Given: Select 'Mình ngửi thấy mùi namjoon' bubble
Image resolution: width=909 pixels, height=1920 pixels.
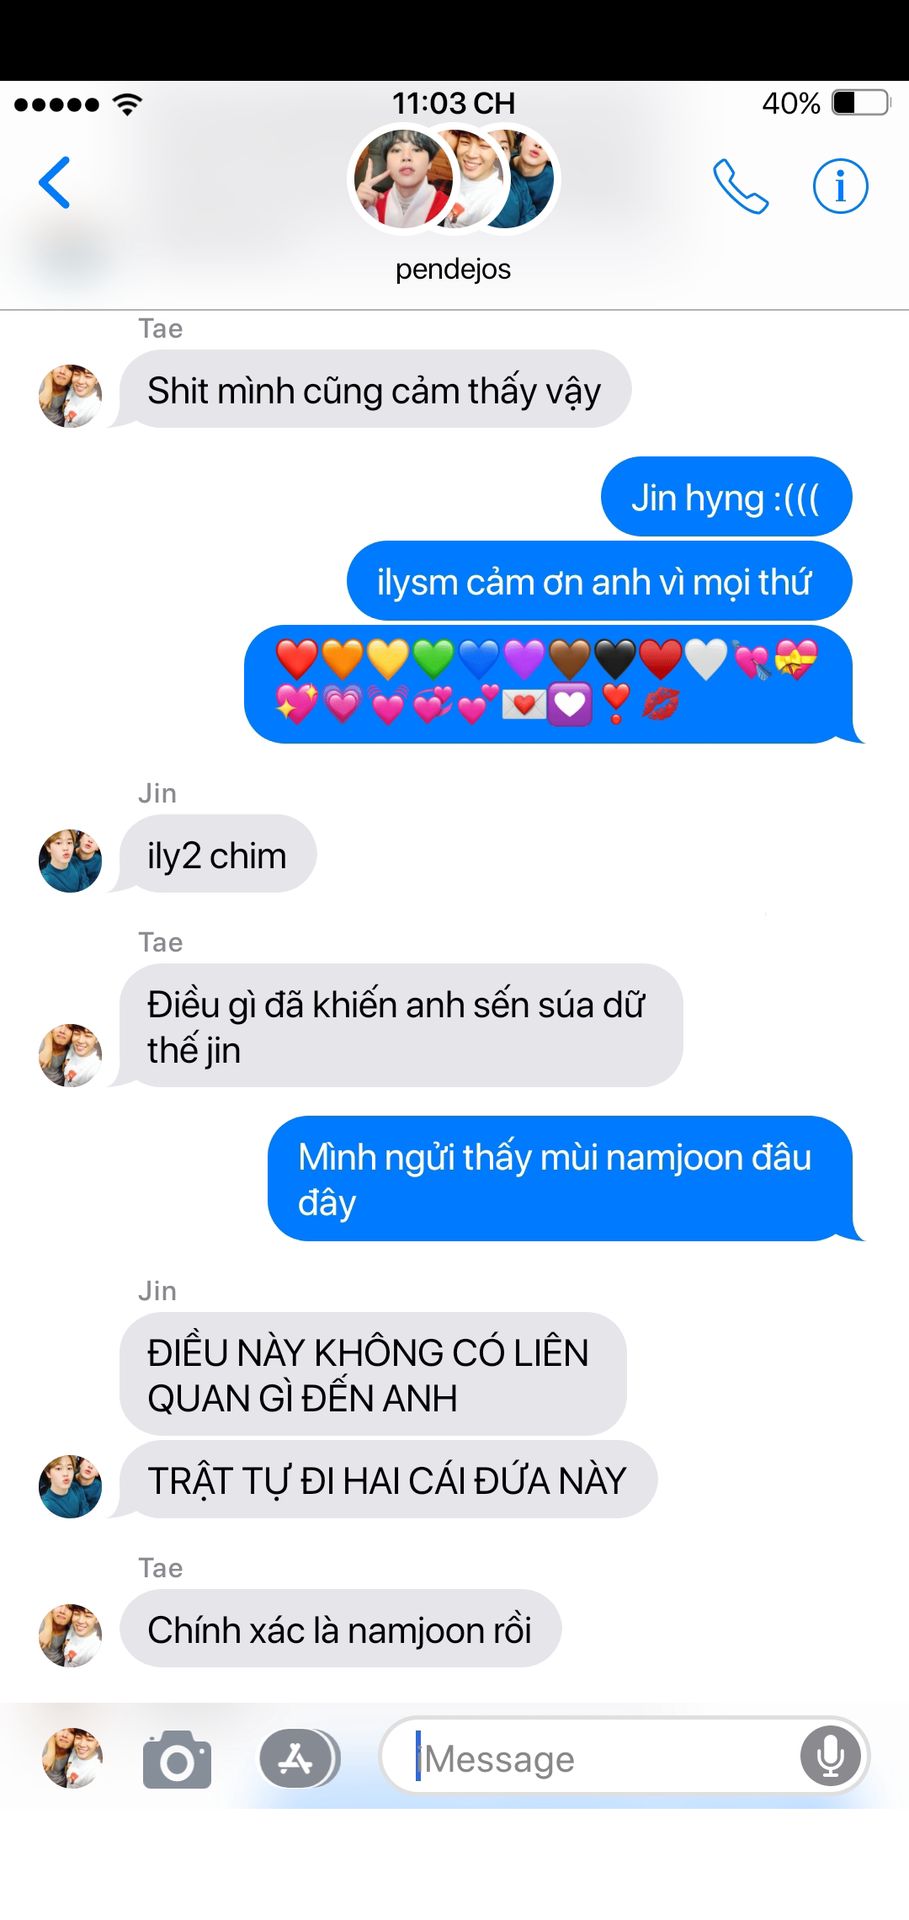Looking at the screenshot, I should (560, 1179).
